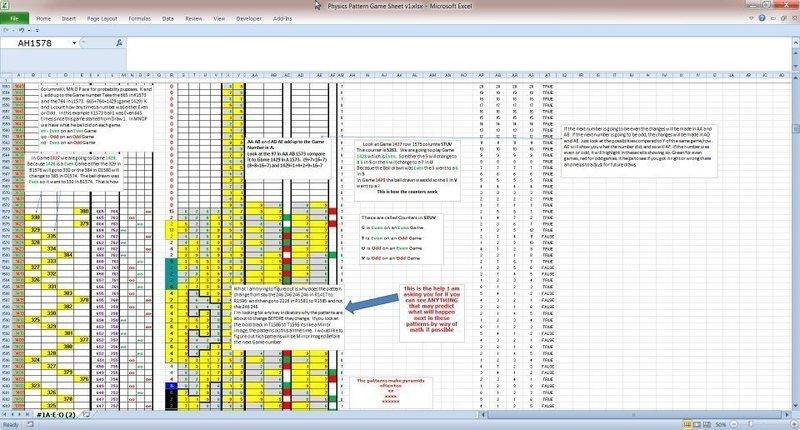Image resolution: width=800 pixels, height=430 pixels.
Task: Click the zoom in plus button
Action: (x=793, y=424)
